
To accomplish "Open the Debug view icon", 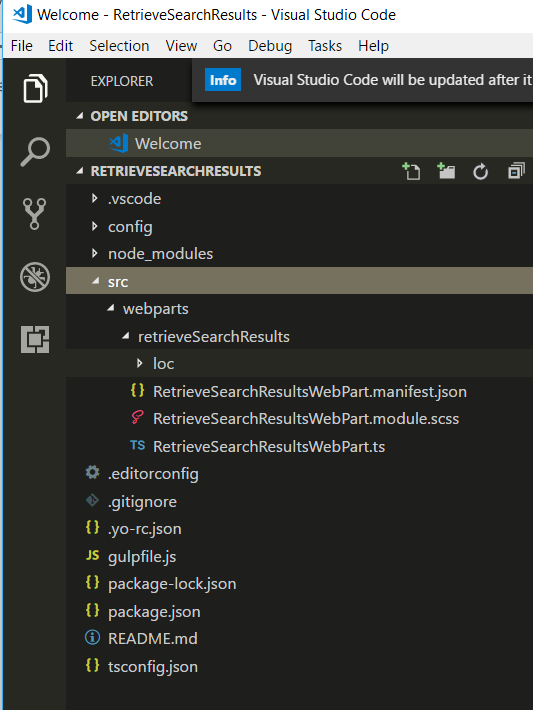I will coord(35,277).
